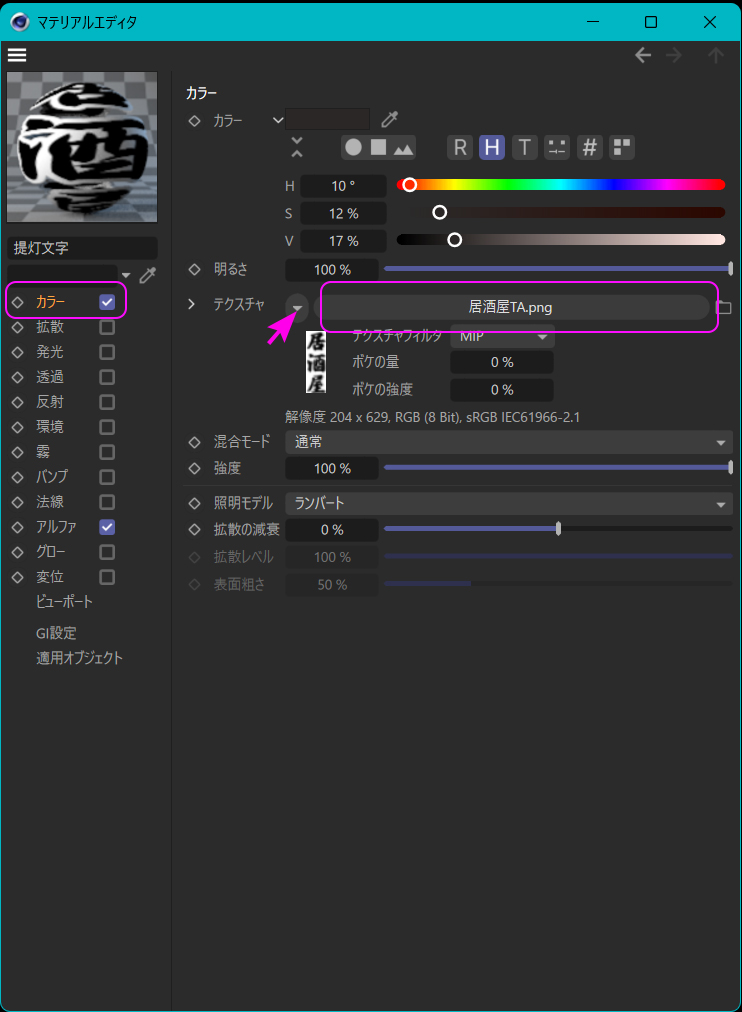Click the color eyedropper icon
The height and width of the screenshot is (1012, 742).
click(x=390, y=120)
